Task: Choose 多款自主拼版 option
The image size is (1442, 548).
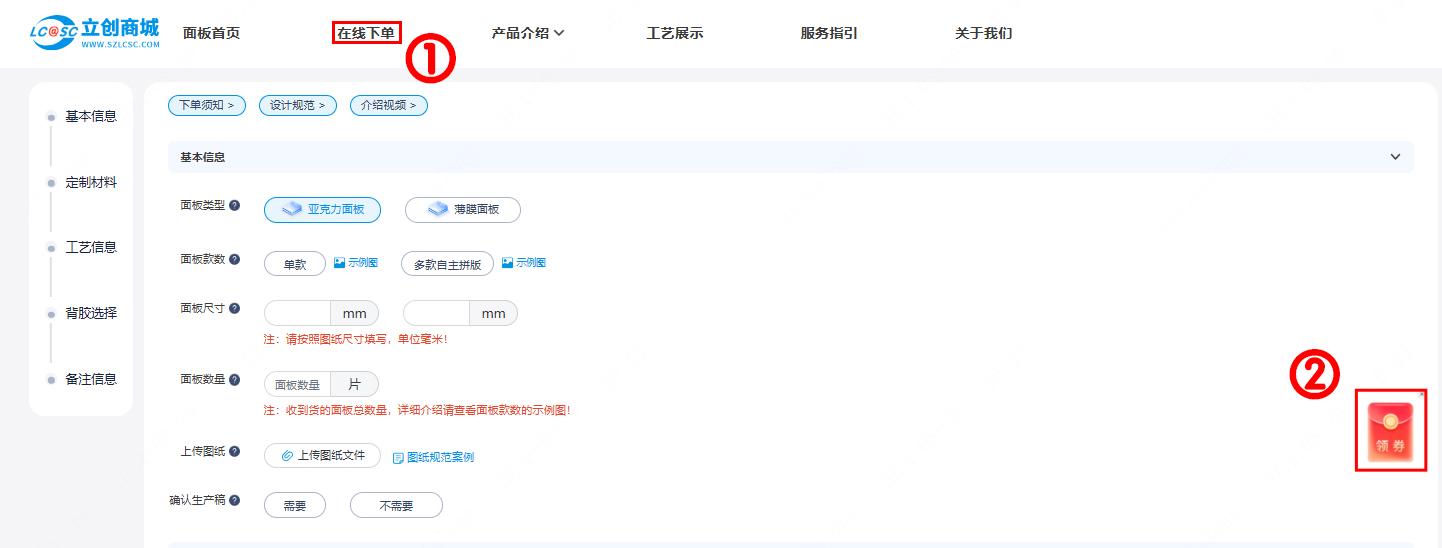Action: [447, 264]
